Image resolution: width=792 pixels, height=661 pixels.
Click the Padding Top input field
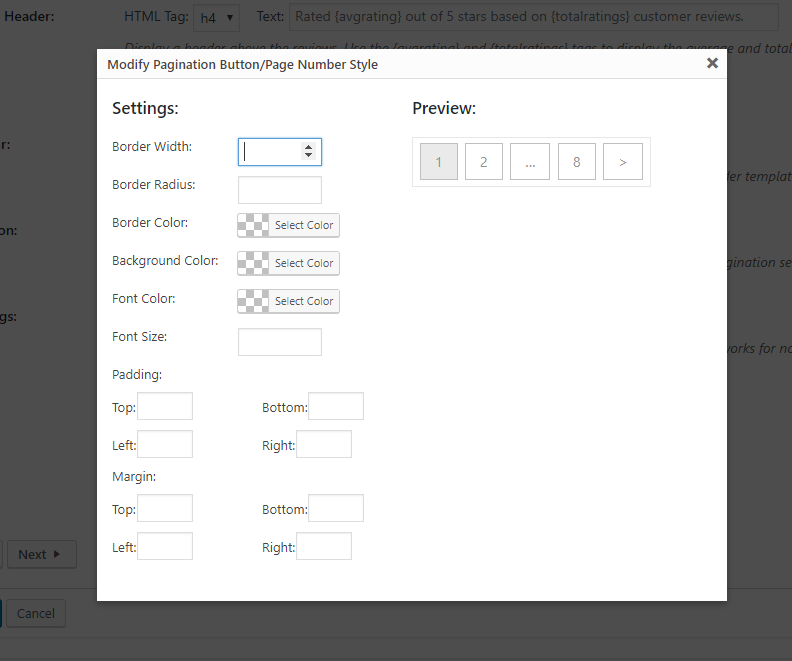(165, 406)
